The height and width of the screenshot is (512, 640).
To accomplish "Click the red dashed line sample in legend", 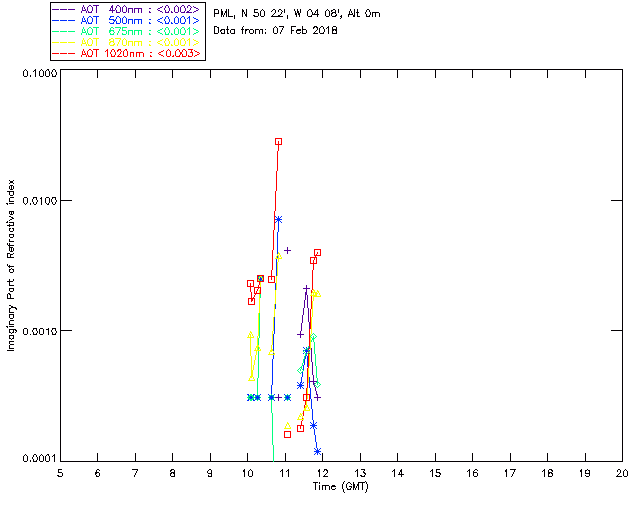I will (64, 53).
